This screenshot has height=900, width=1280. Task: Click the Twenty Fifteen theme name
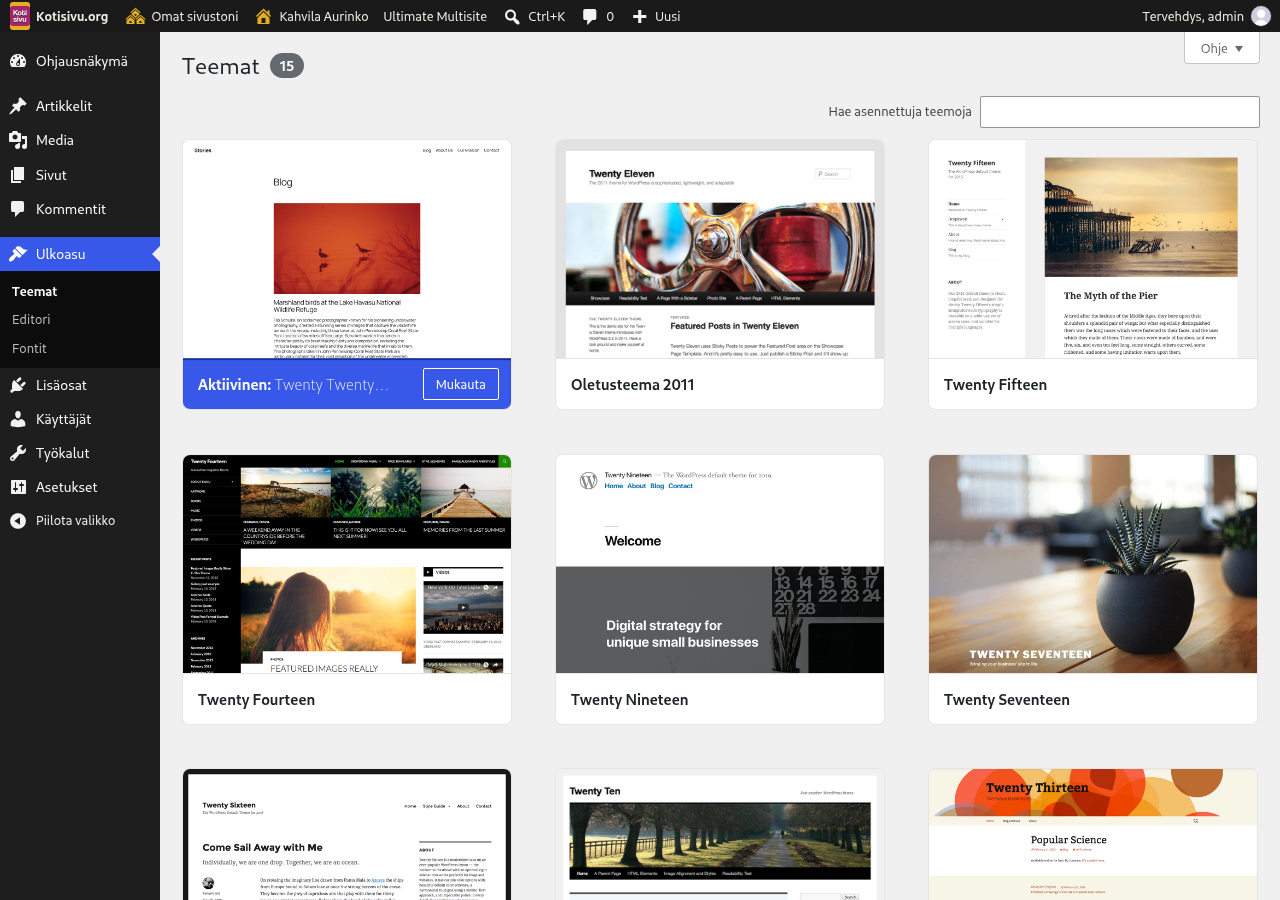pyautogui.click(x=995, y=384)
